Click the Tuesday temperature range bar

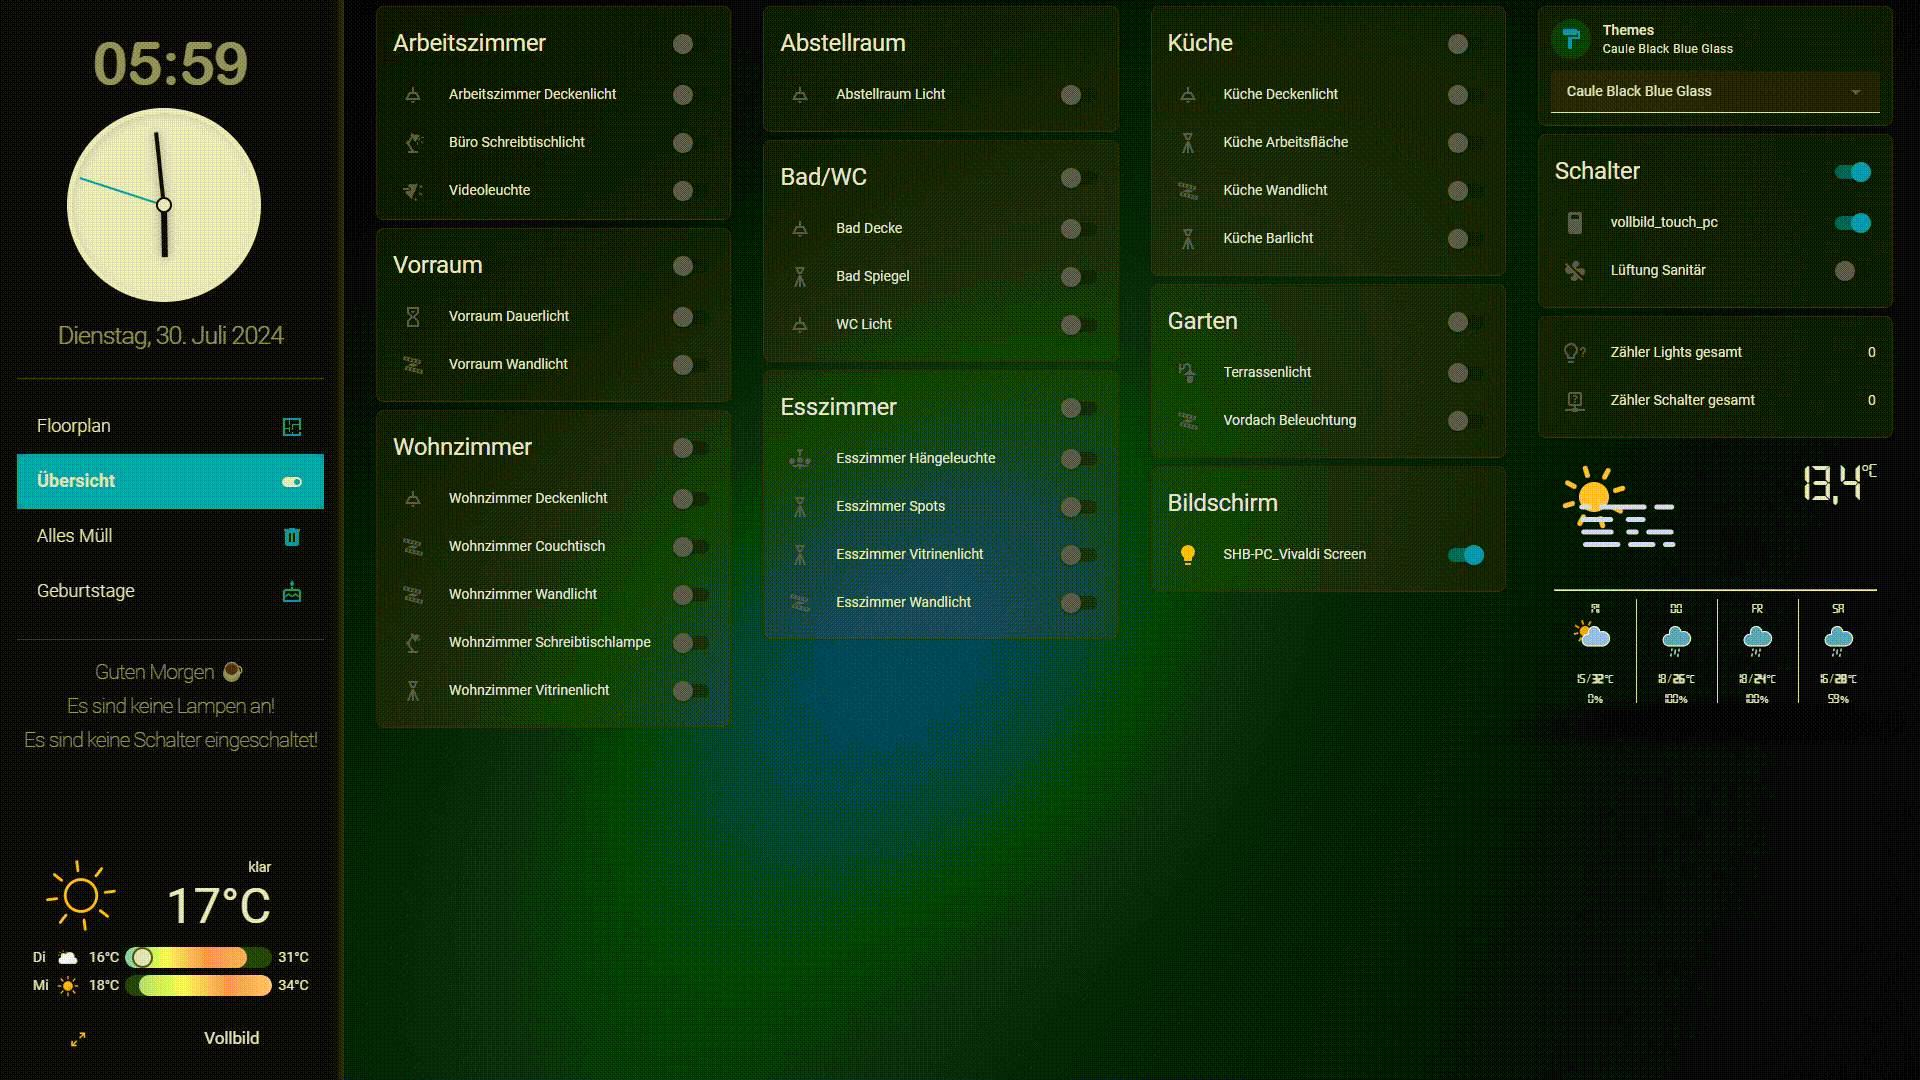[197, 958]
